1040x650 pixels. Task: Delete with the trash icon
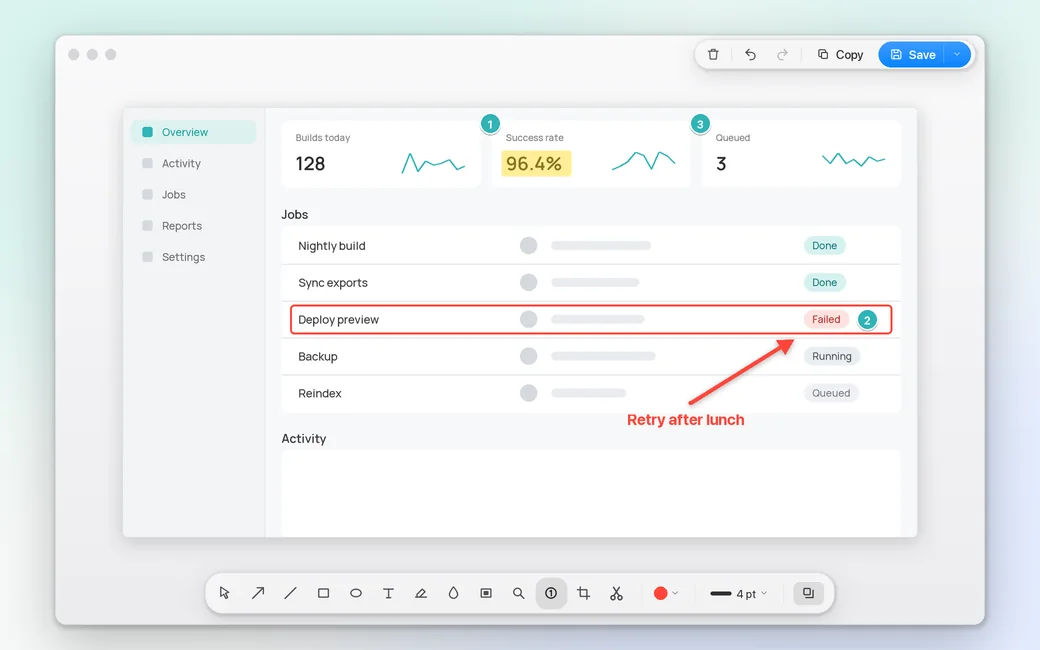click(713, 54)
